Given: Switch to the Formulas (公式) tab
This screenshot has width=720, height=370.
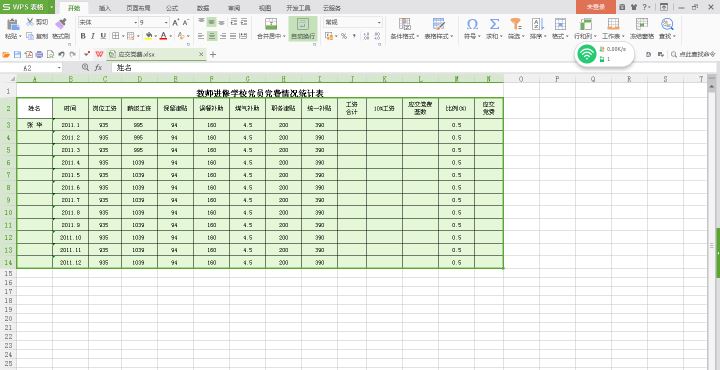Looking at the screenshot, I should [172, 8].
